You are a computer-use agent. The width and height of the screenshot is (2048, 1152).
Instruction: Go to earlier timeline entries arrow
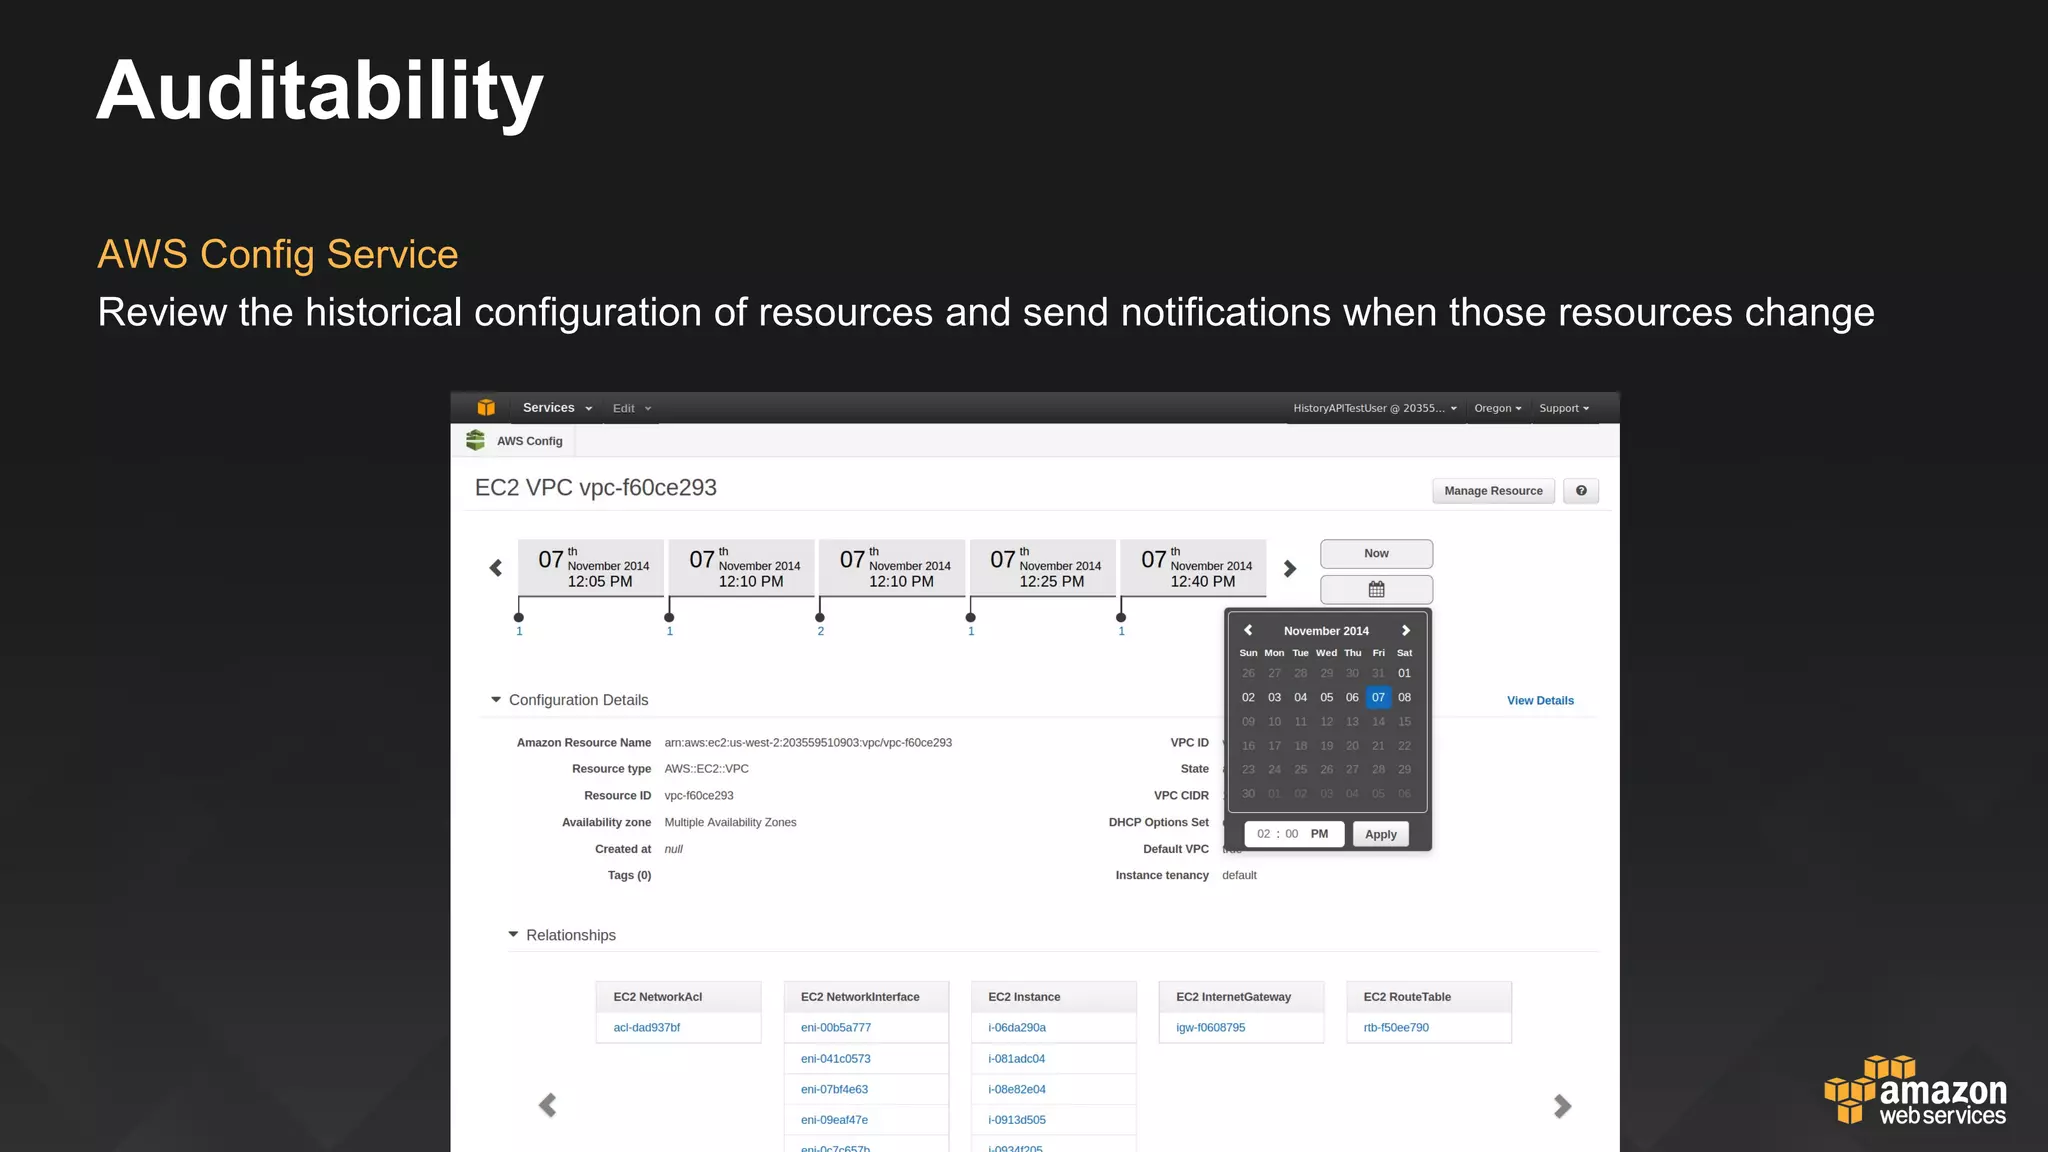pos(496,568)
